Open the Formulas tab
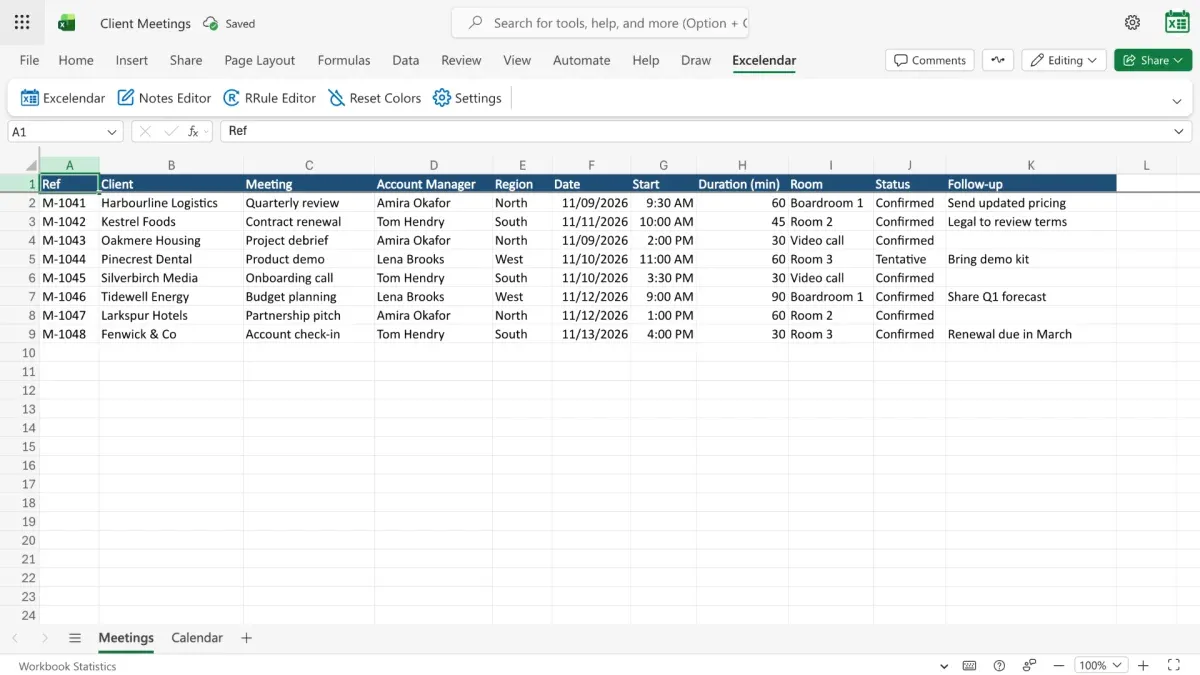 (x=344, y=60)
